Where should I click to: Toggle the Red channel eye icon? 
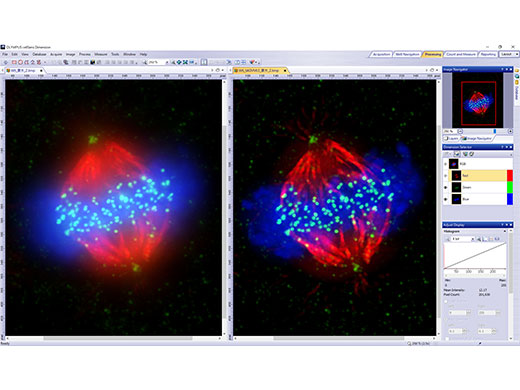click(446, 176)
